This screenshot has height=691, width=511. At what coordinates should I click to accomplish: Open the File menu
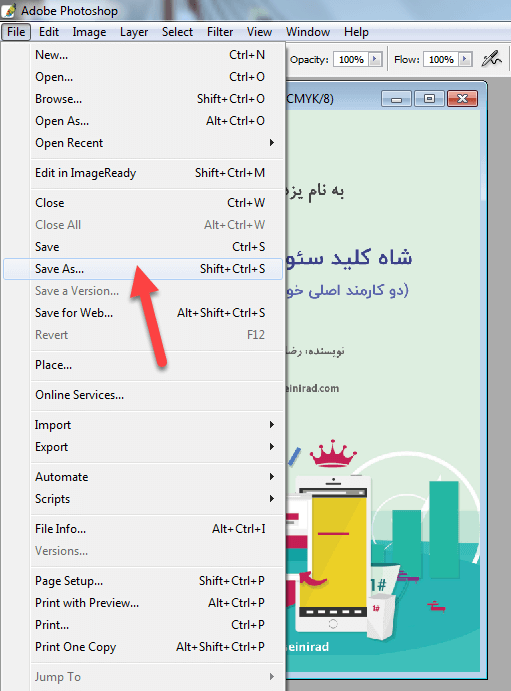click(x=16, y=32)
